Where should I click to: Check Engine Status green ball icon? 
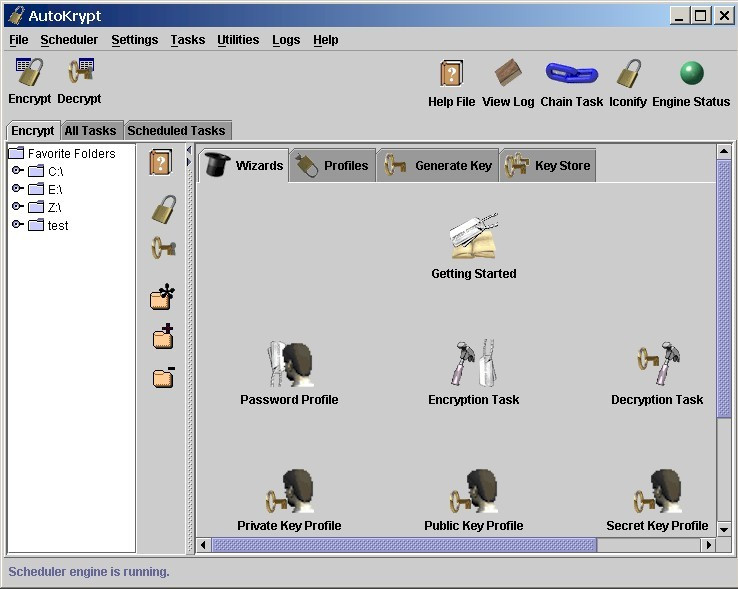691,73
